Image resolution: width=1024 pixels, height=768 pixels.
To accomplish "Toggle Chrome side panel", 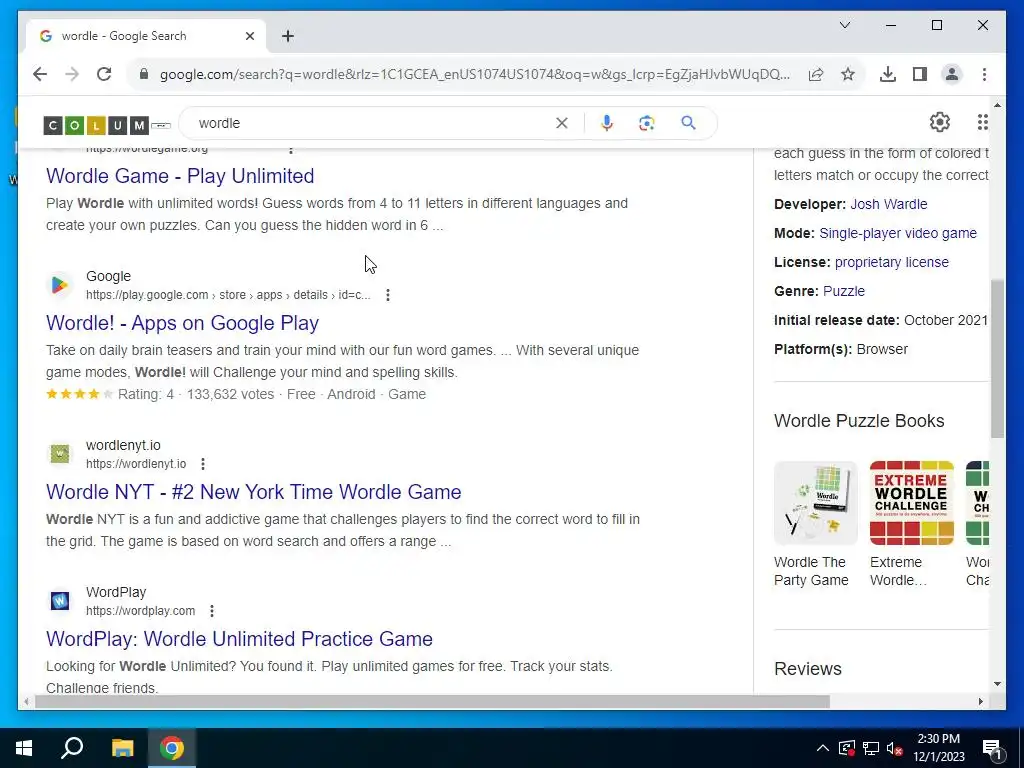I will 920,74.
